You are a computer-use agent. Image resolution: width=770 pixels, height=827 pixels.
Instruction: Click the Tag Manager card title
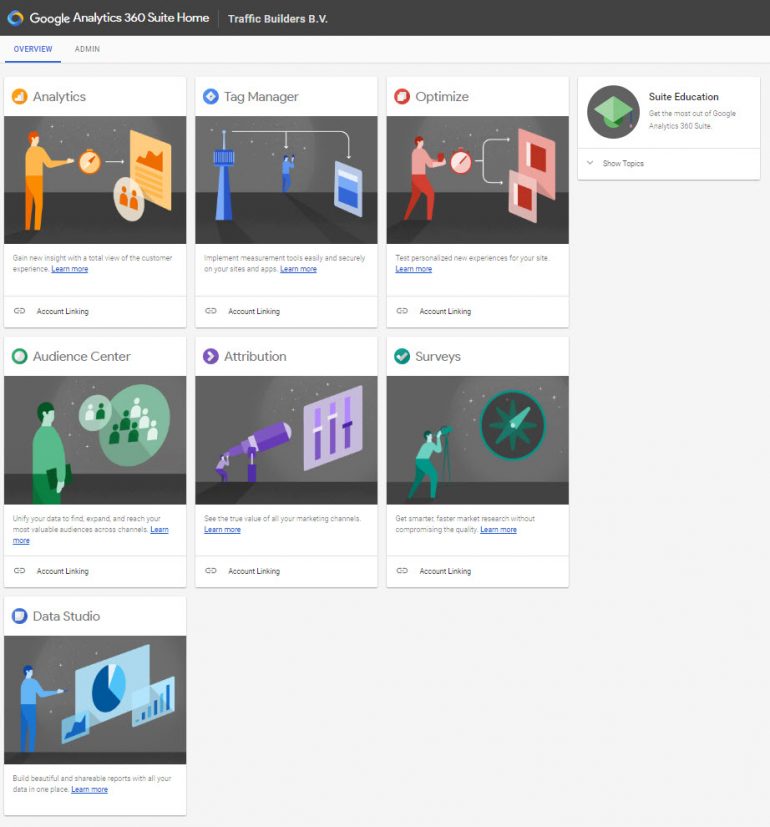(x=261, y=97)
